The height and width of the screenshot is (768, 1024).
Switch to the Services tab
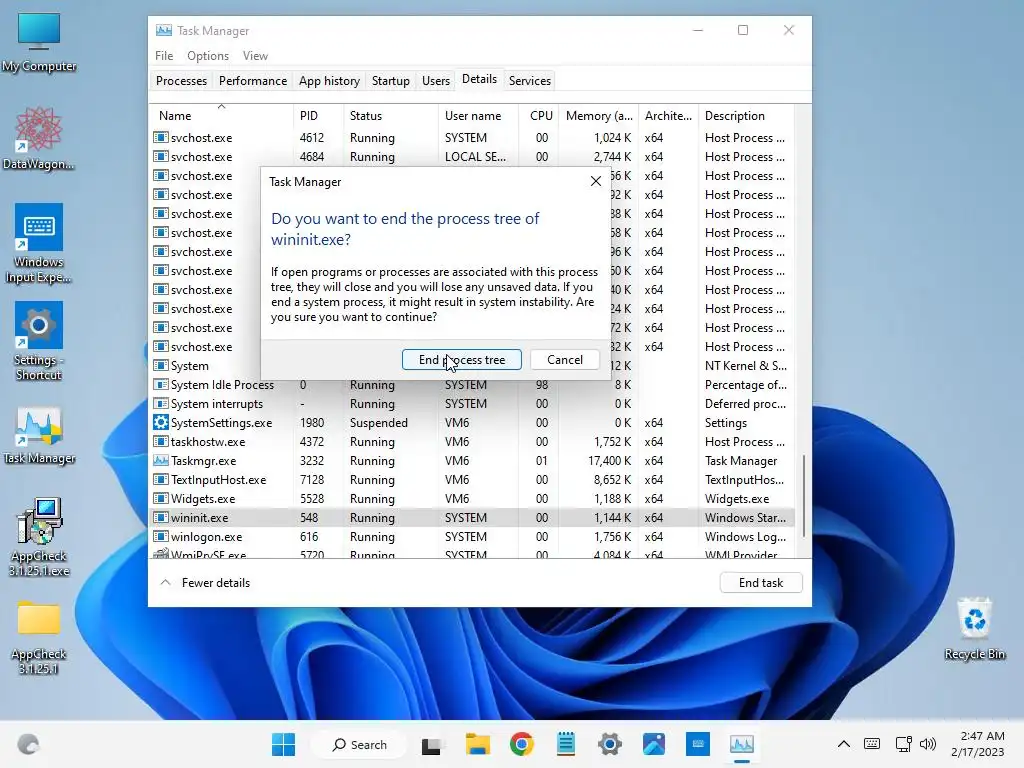click(x=530, y=81)
